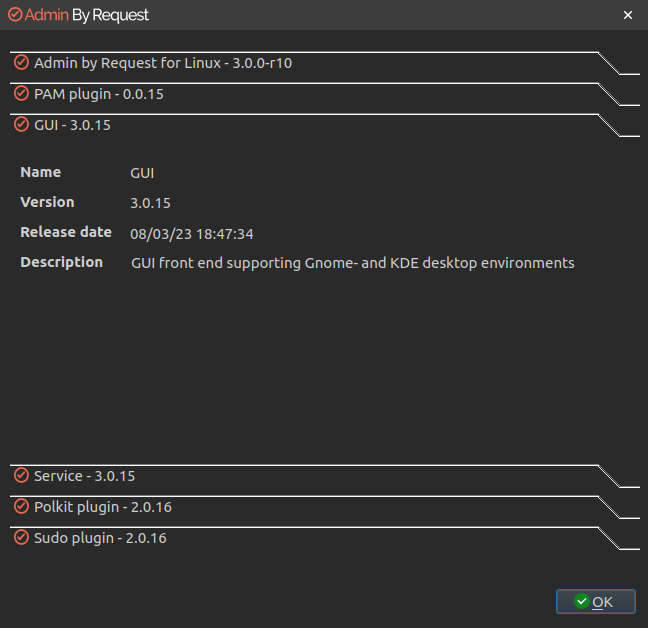Expand the Polkit plugin - 2.0.16 section
Viewport: 648px width, 628px height.
pyautogui.click(x=324, y=507)
